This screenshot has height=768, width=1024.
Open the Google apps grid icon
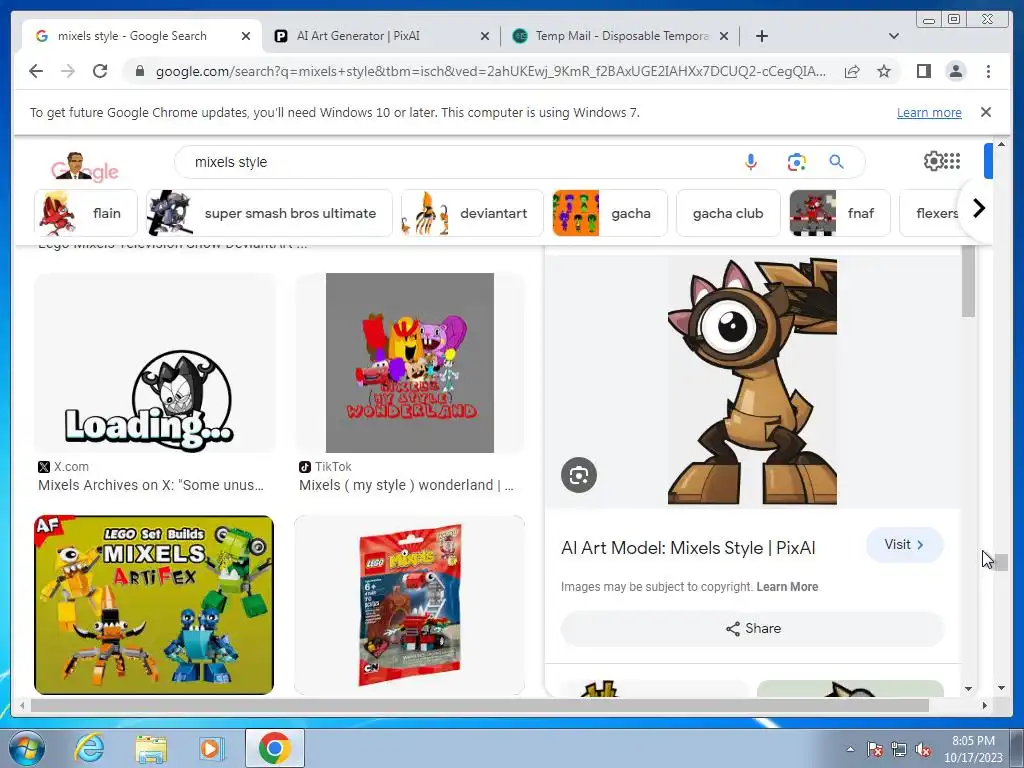point(952,161)
